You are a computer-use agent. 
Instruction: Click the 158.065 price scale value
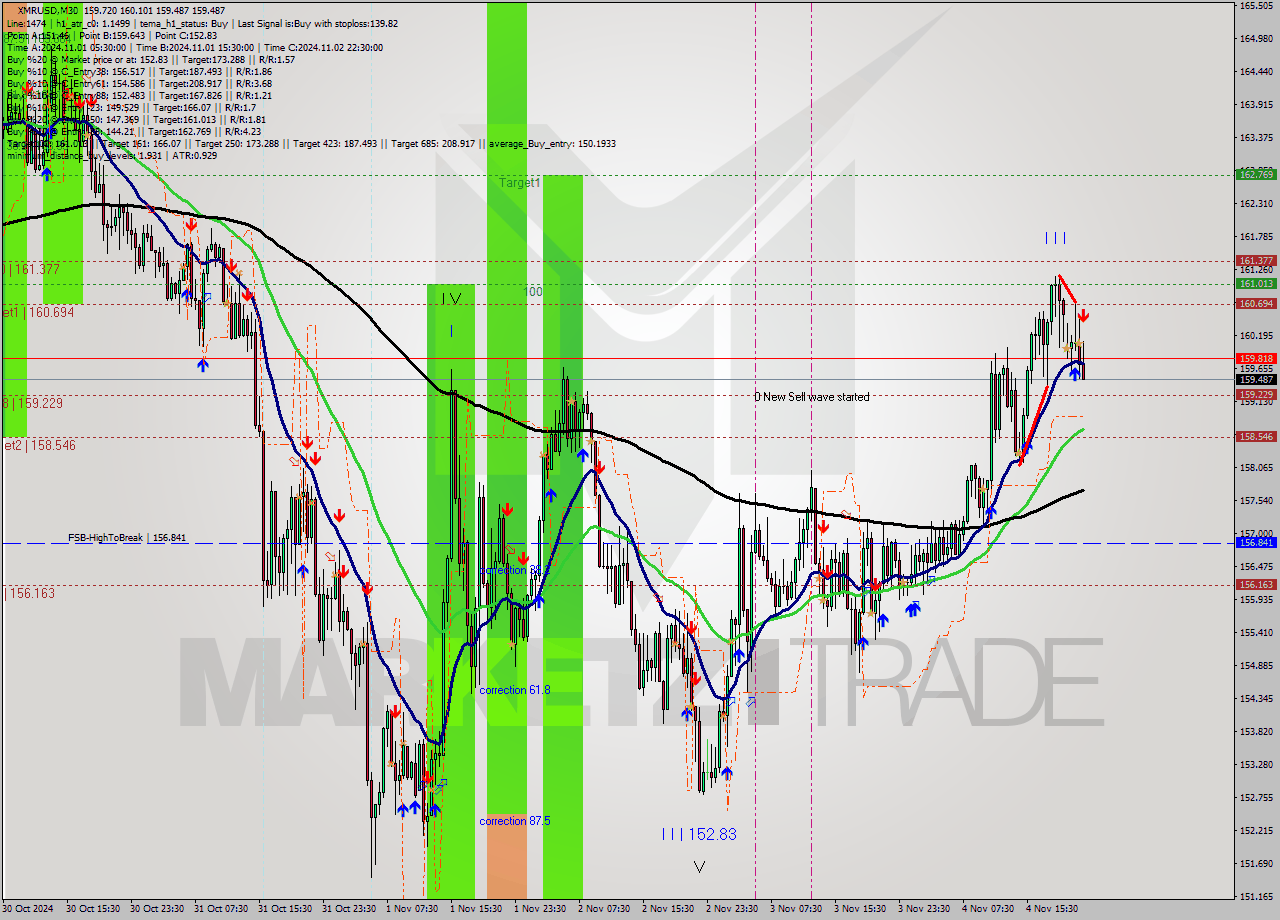[x=1256, y=467]
